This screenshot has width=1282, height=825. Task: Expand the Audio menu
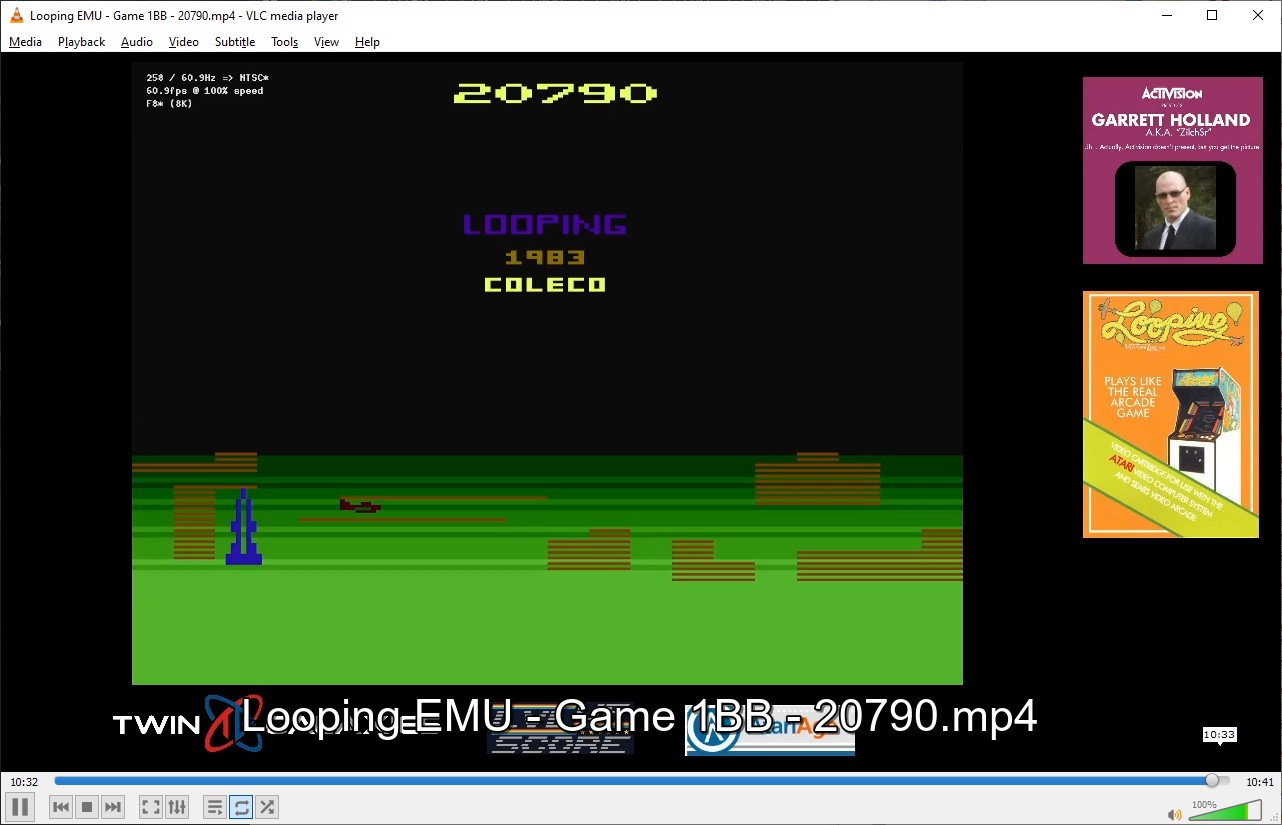pos(136,42)
